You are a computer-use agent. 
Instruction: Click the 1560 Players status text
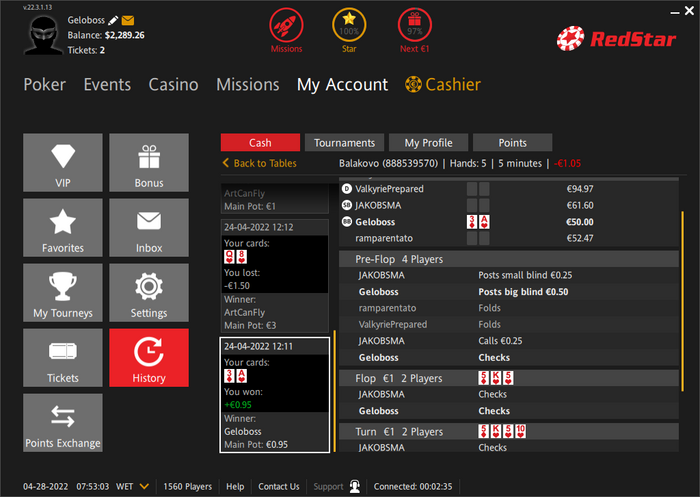pos(188,486)
